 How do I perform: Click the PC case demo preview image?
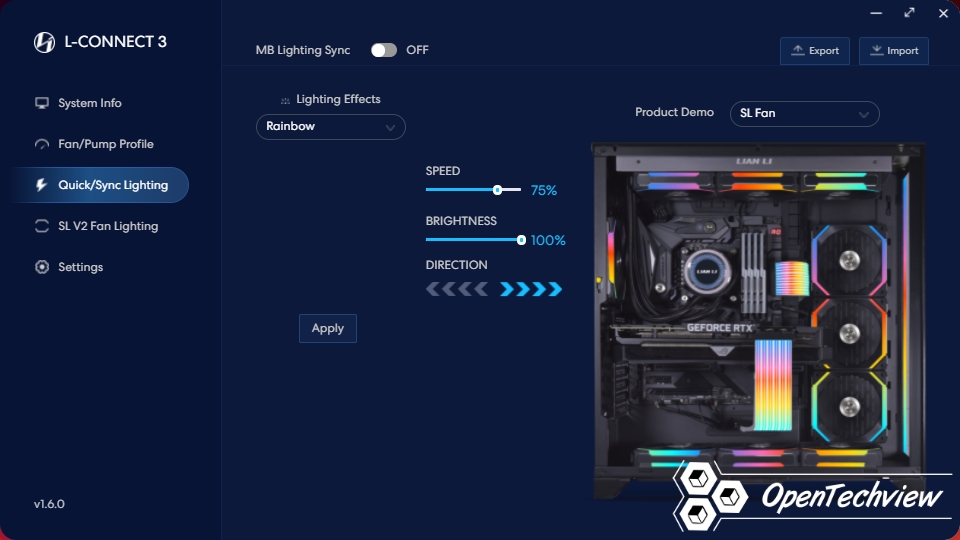pos(759,321)
